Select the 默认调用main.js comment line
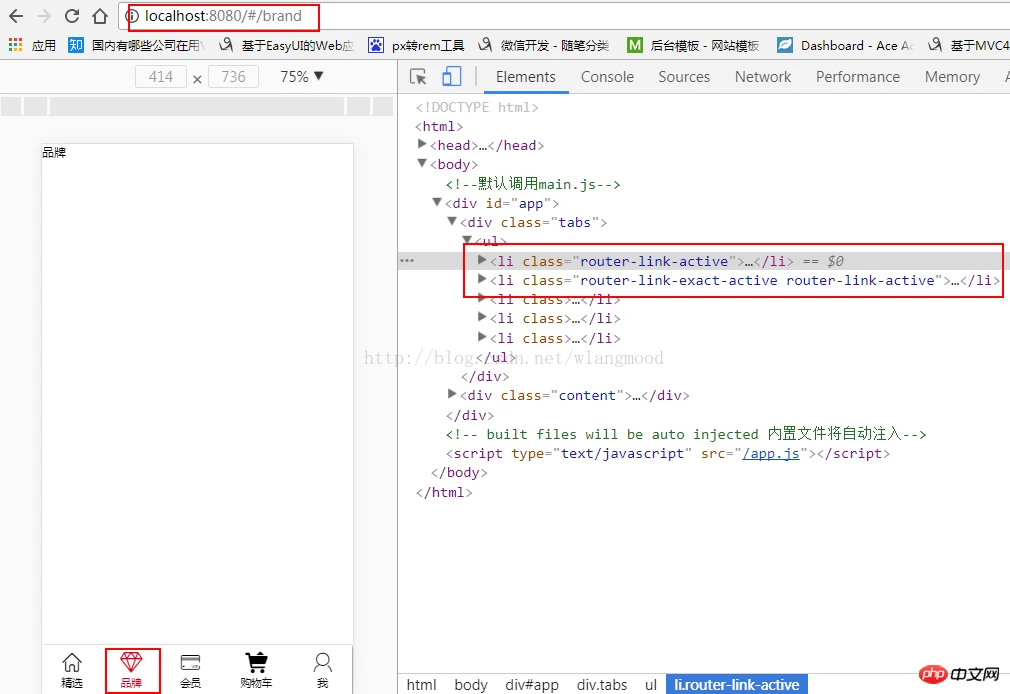The width and height of the screenshot is (1010, 694). pyautogui.click(x=533, y=184)
